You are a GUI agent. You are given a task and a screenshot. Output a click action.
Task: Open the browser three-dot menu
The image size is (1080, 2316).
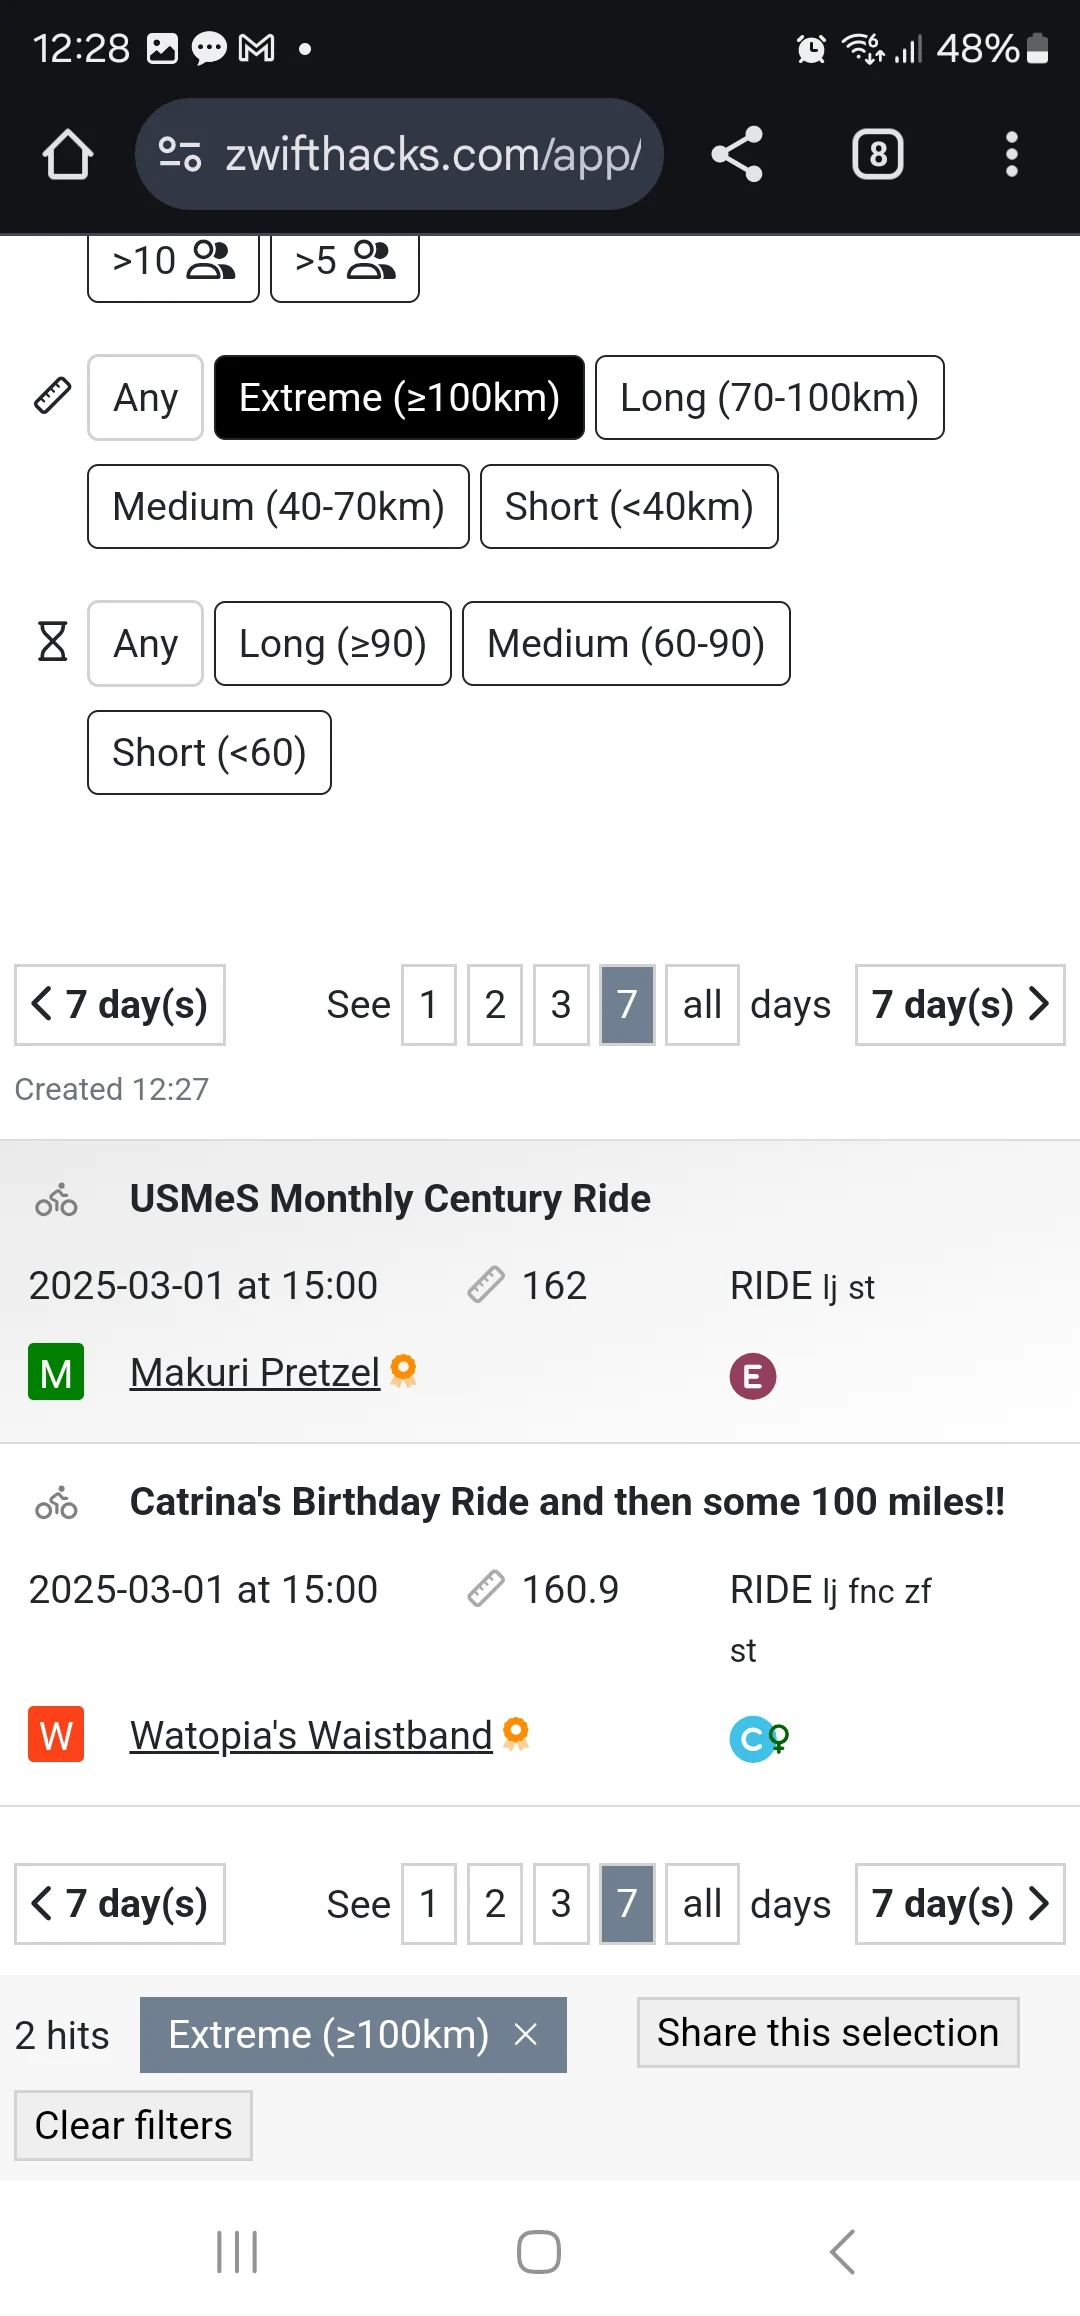pos(1011,155)
